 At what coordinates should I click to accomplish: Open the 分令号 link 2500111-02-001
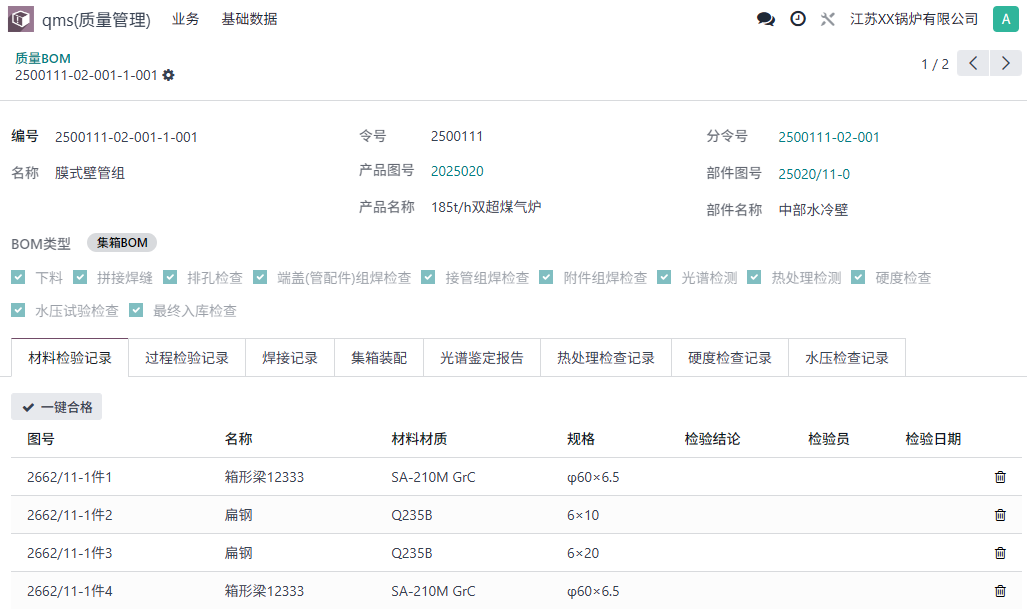tap(829, 137)
